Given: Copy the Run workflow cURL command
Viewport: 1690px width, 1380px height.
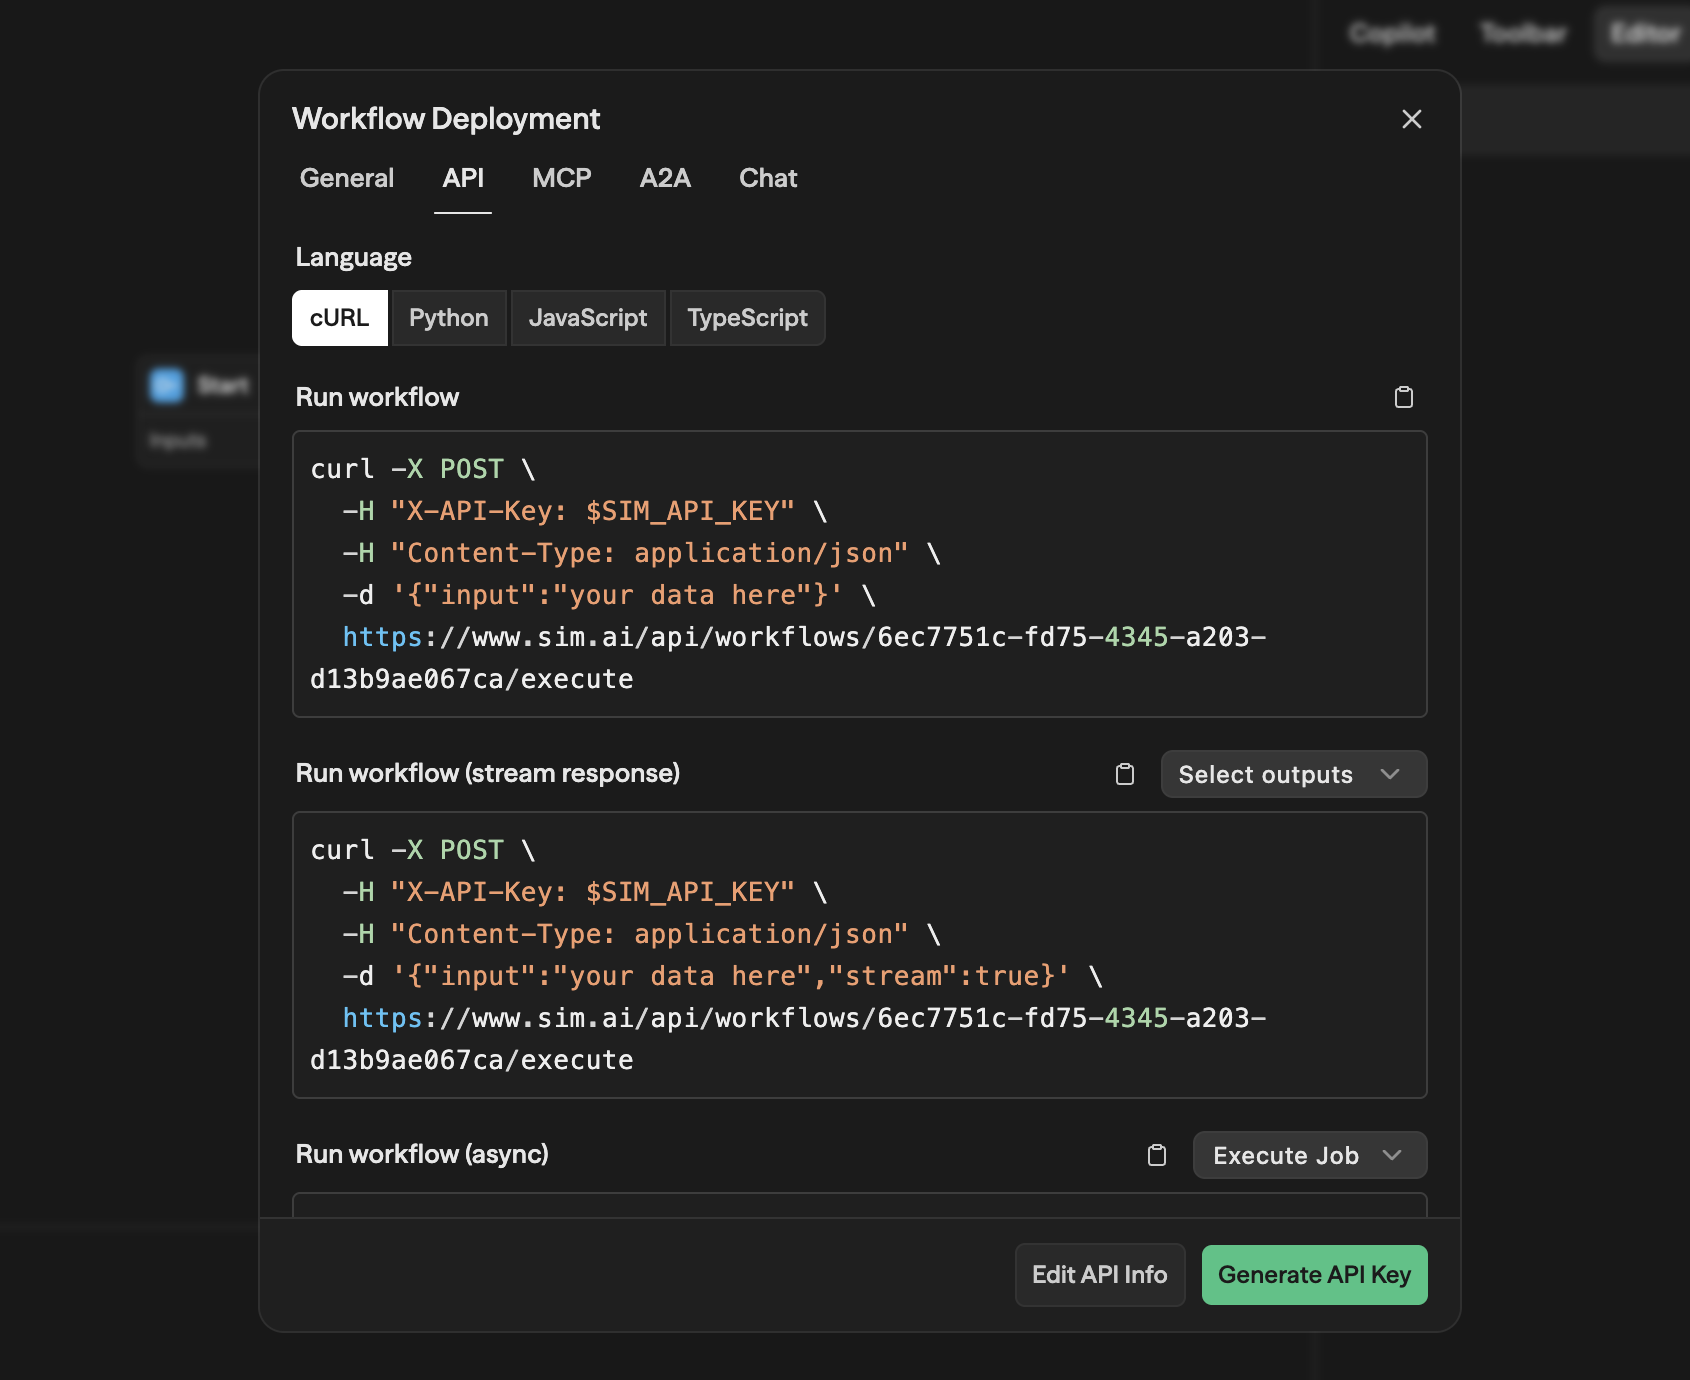Looking at the screenshot, I should [1404, 397].
